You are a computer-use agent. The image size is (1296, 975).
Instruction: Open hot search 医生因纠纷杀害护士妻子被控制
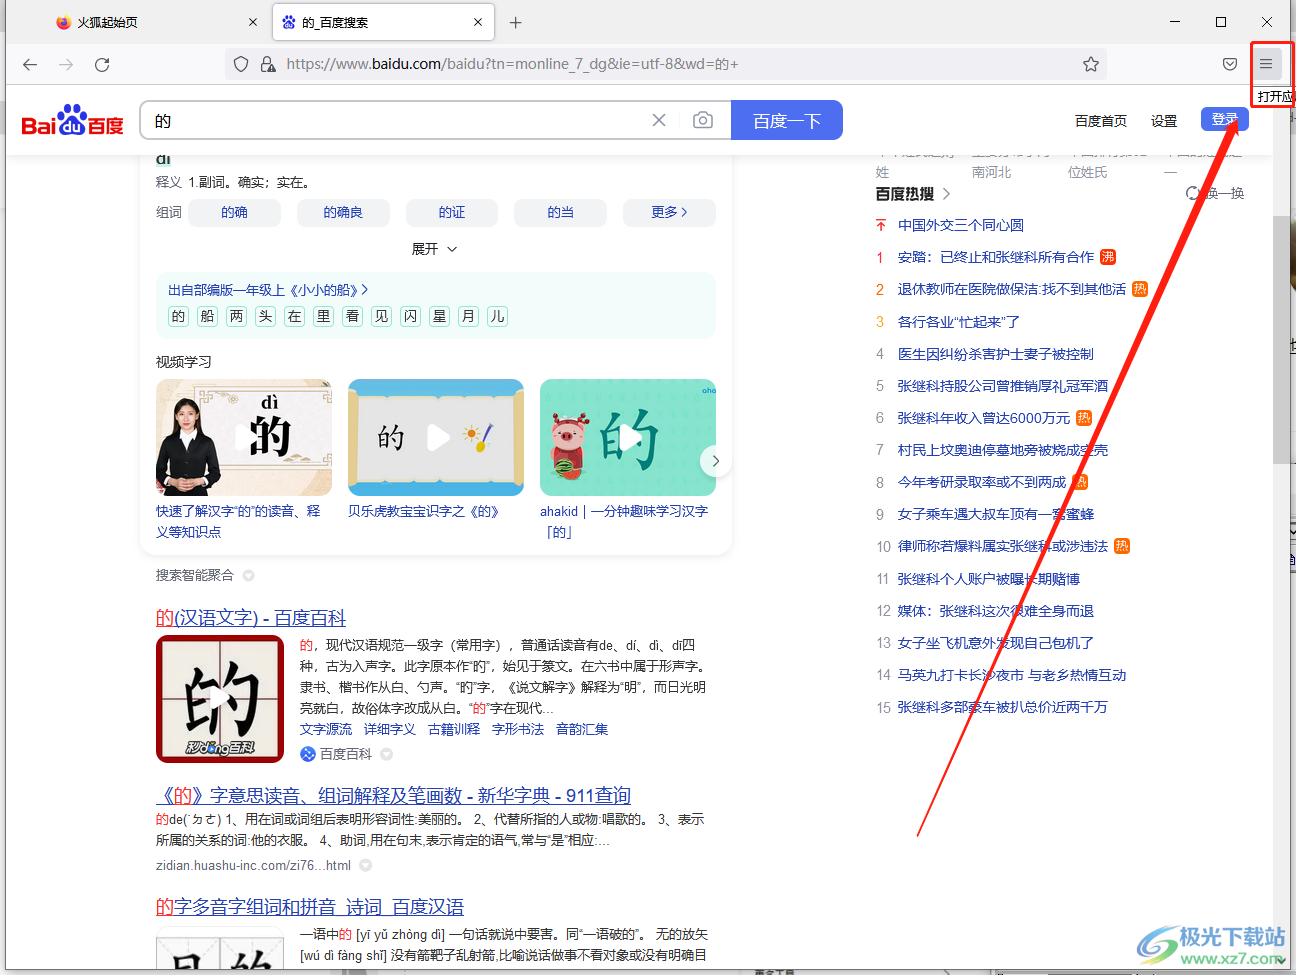click(x=995, y=353)
